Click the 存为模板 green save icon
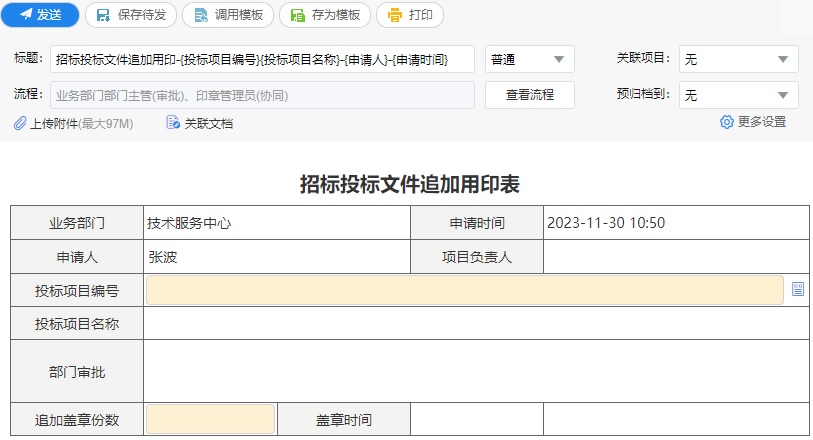This screenshot has width=813, height=440. [298, 16]
